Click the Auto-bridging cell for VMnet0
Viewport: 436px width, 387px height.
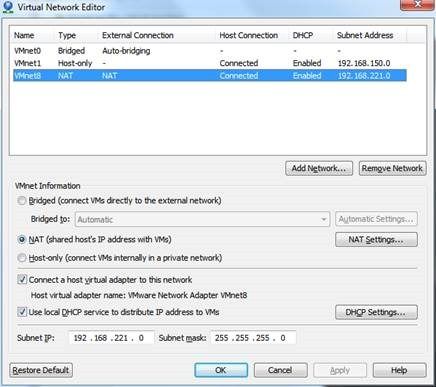point(126,51)
